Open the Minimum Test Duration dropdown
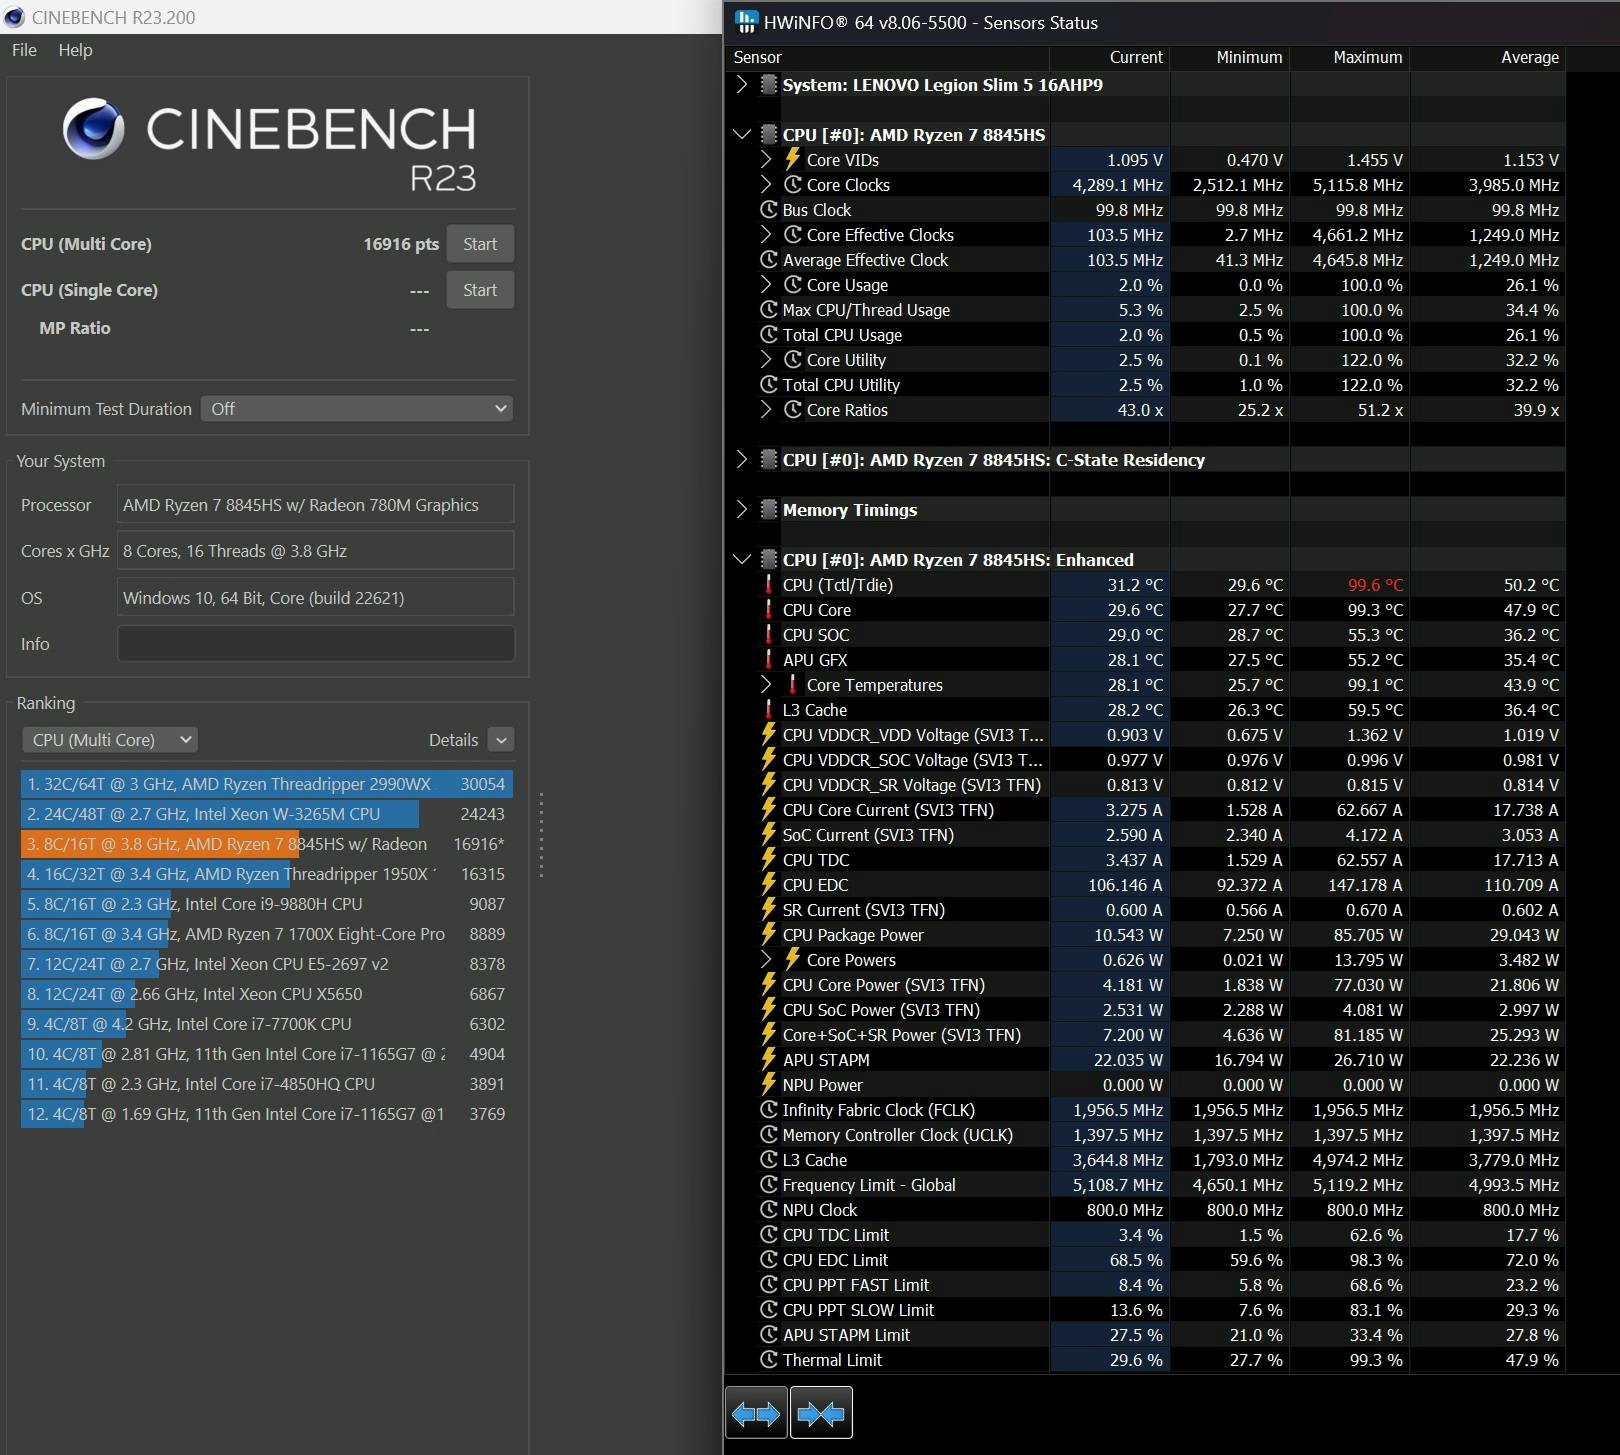The image size is (1620, 1455). click(x=357, y=409)
